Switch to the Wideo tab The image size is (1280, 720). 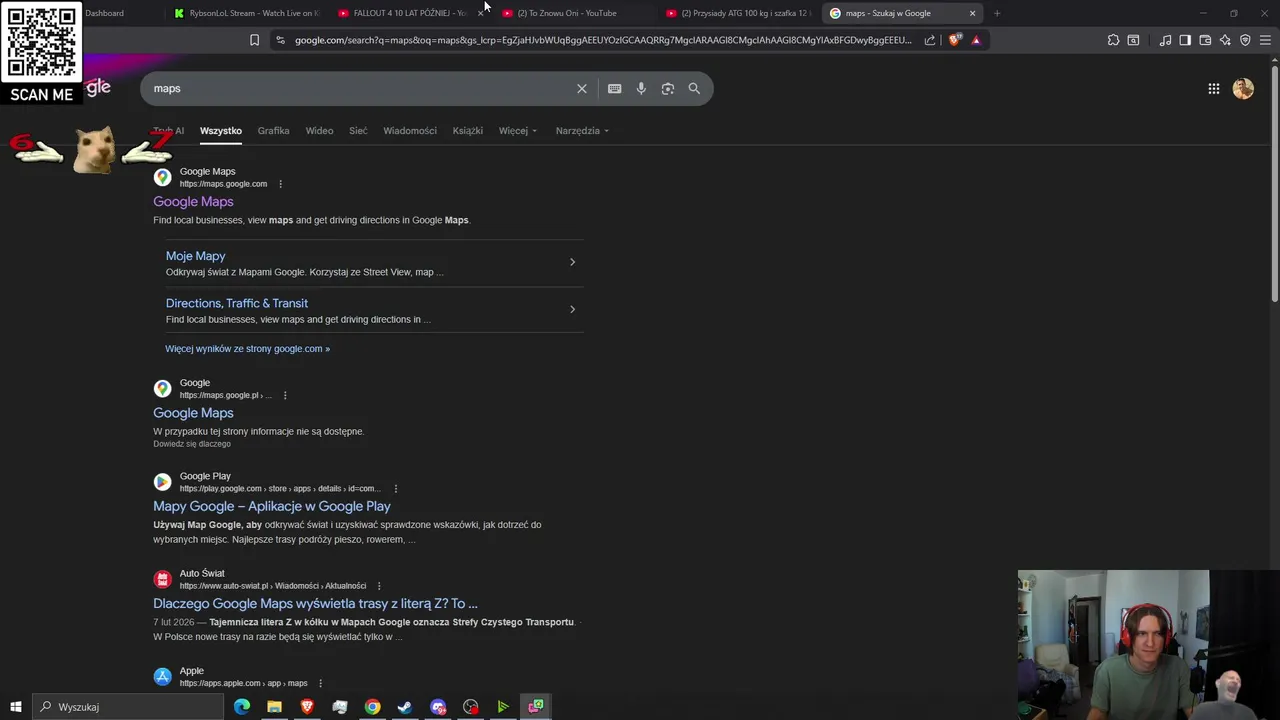(x=319, y=131)
